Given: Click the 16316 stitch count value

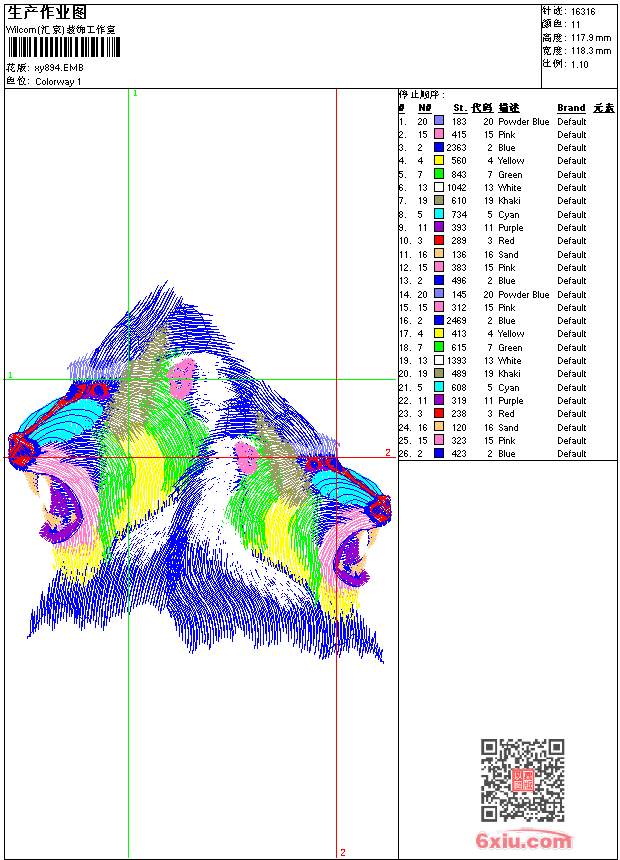Looking at the screenshot, I should [x=582, y=12].
